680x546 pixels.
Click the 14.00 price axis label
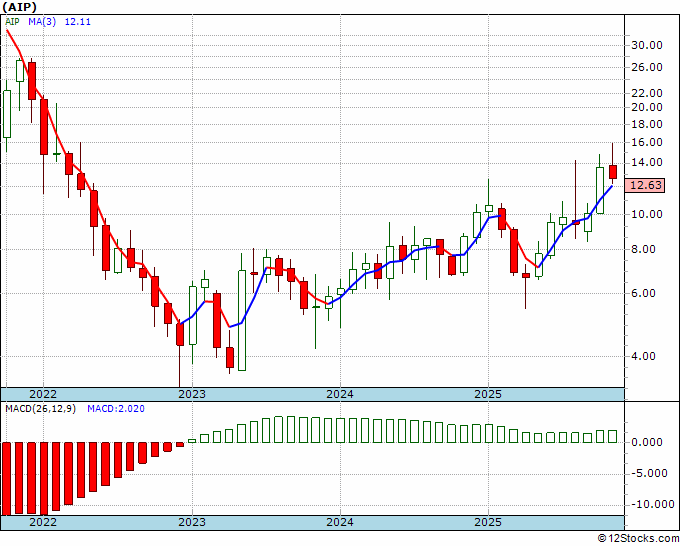646,163
